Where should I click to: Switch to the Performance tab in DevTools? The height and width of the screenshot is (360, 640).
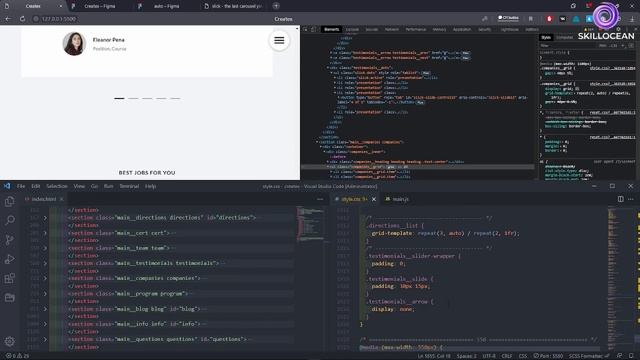tap(416, 29)
